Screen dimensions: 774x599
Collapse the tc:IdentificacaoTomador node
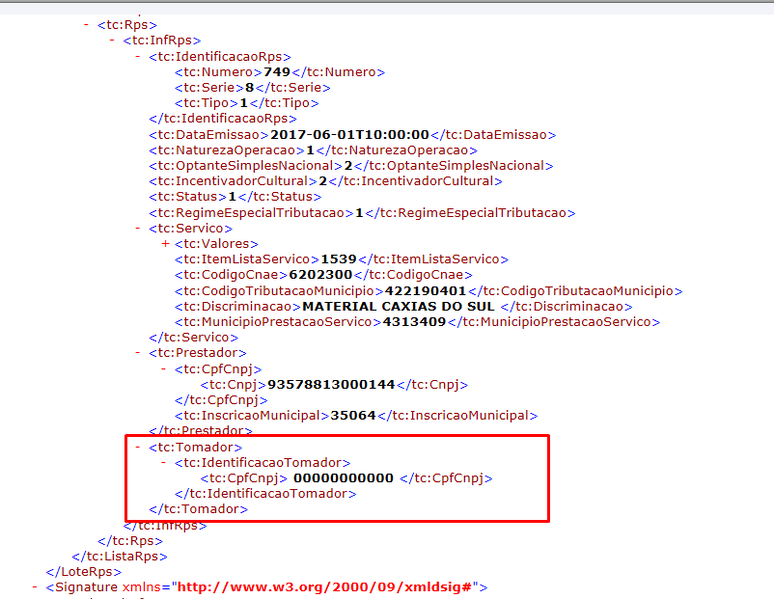click(x=163, y=463)
